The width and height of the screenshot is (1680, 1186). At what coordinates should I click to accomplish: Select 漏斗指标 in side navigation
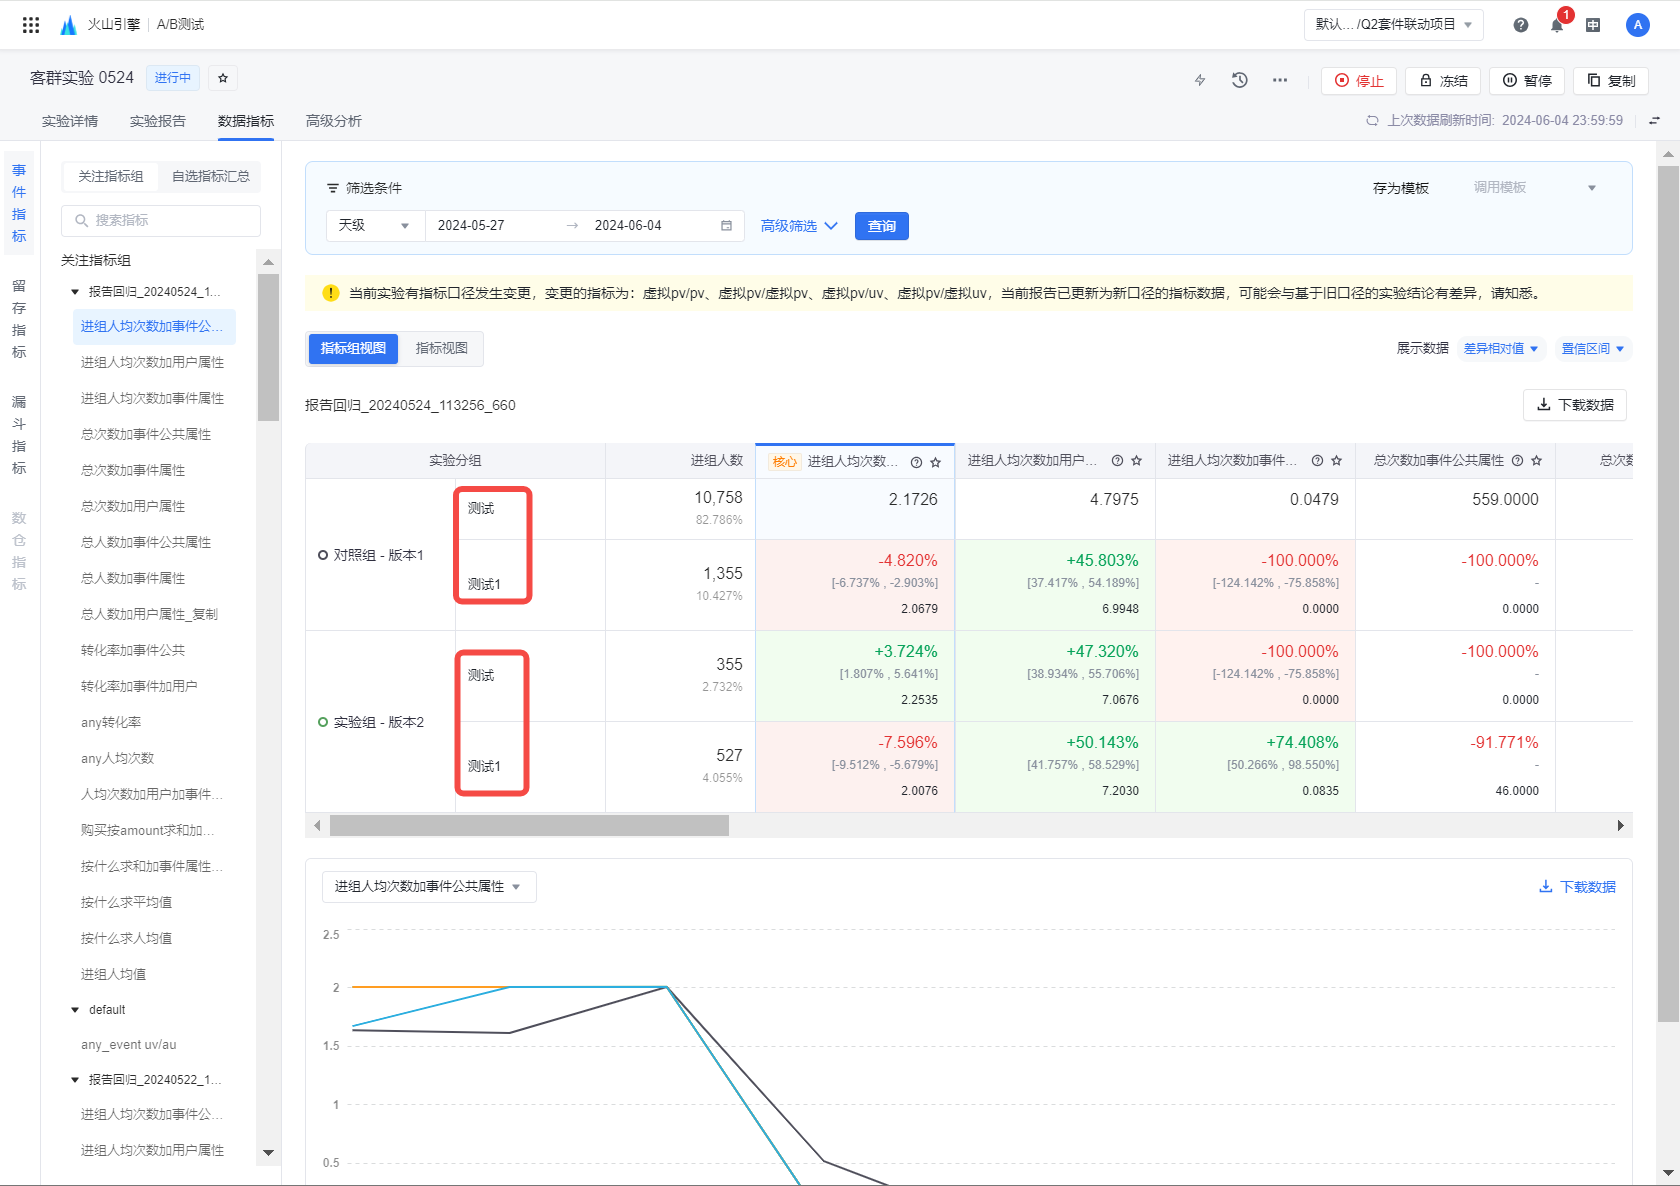click(x=19, y=435)
